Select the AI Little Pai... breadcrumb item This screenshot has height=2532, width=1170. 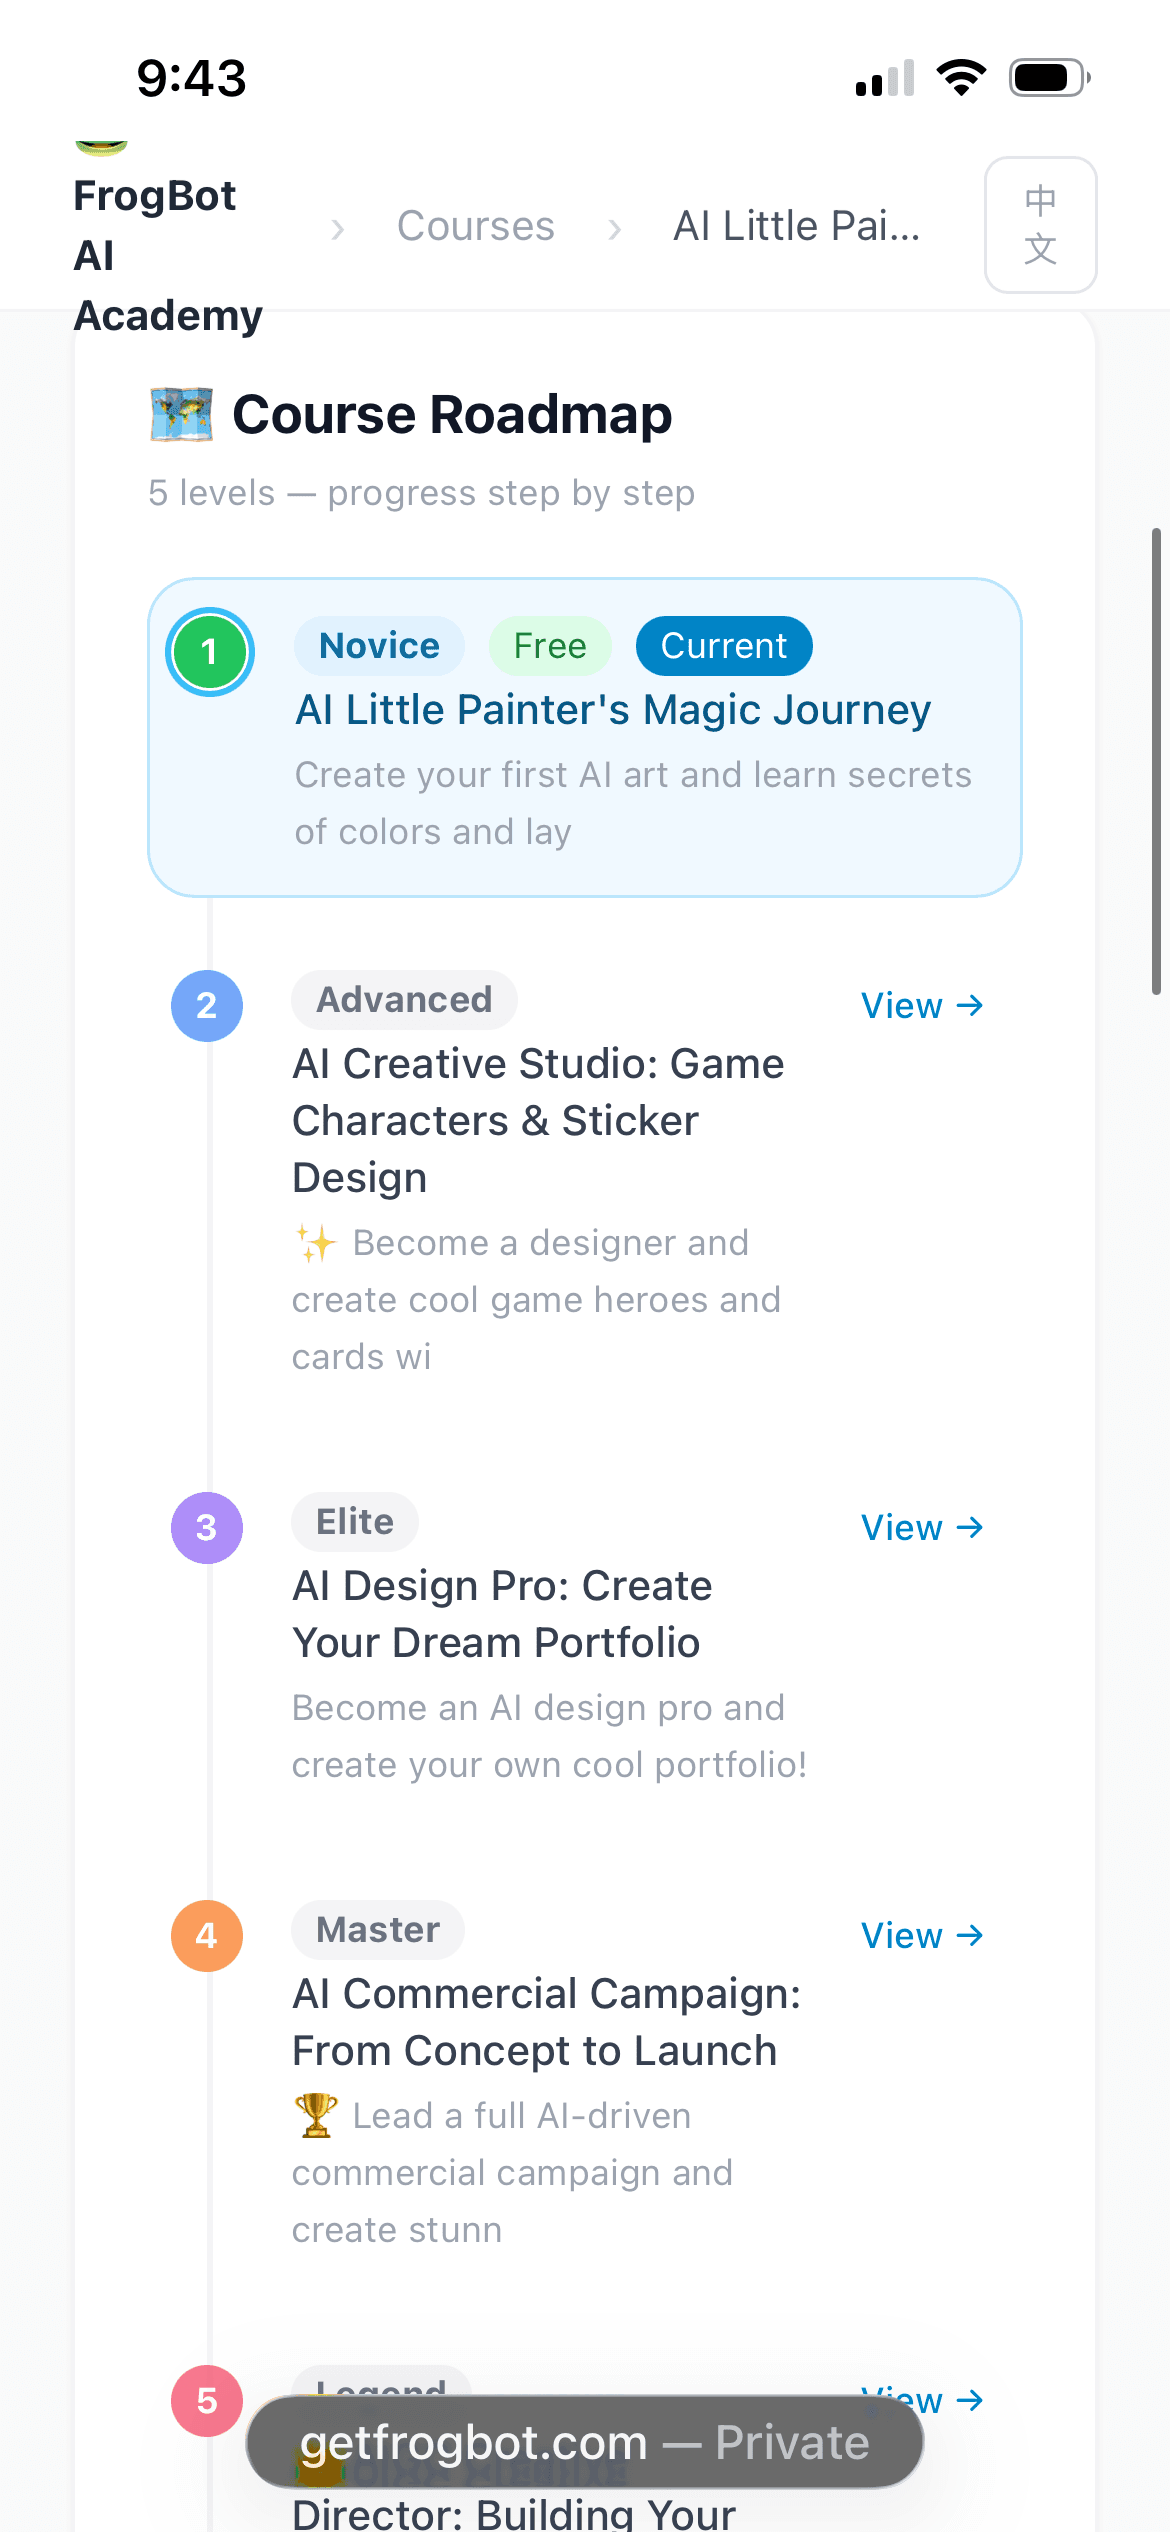click(797, 225)
